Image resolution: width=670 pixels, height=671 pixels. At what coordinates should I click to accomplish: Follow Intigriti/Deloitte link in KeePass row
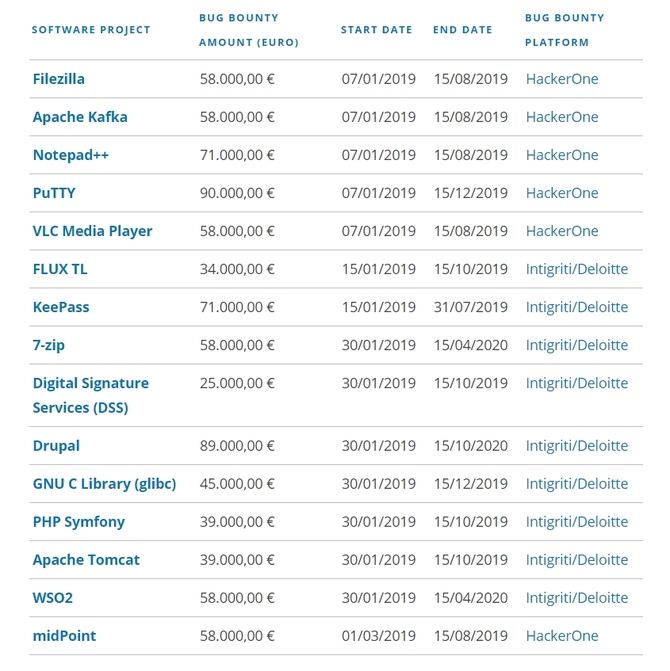[x=577, y=307]
